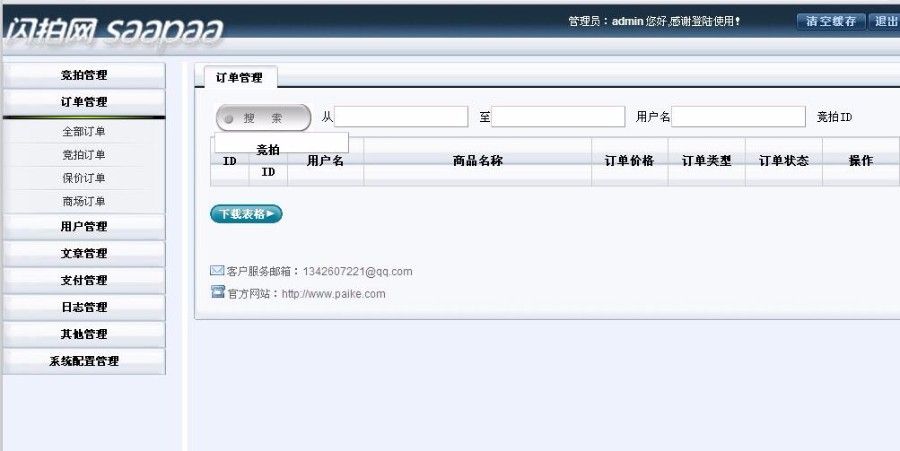Screen dimensions: 900x451
Task: Expand the 用户管理 sidebar menu
Action: [x=84, y=227]
